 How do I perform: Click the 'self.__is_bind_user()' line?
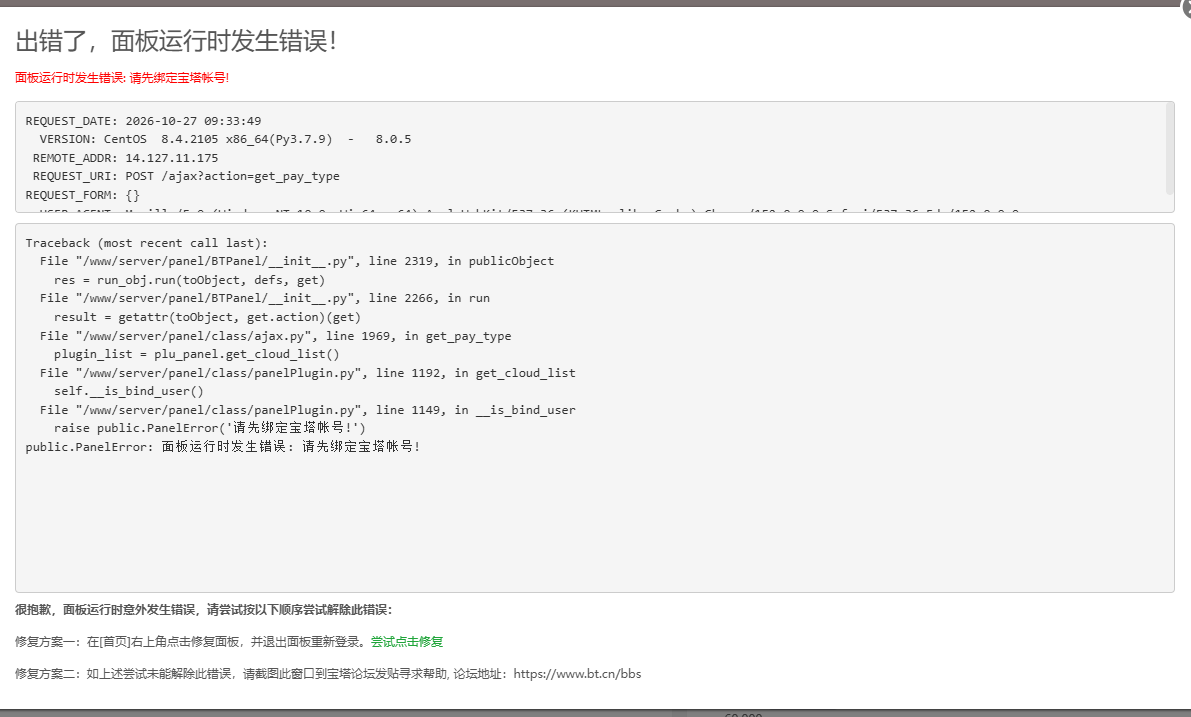click(x=129, y=391)
